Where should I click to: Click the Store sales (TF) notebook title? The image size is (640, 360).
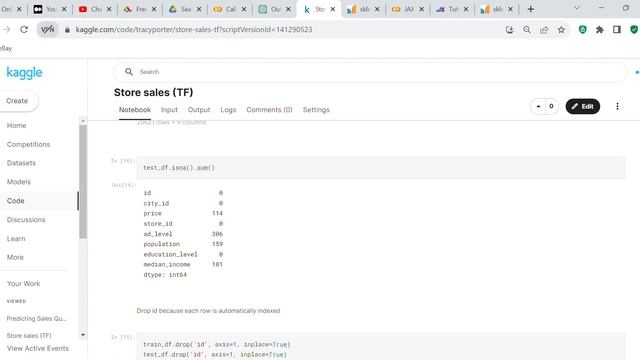tap(153, 92)
